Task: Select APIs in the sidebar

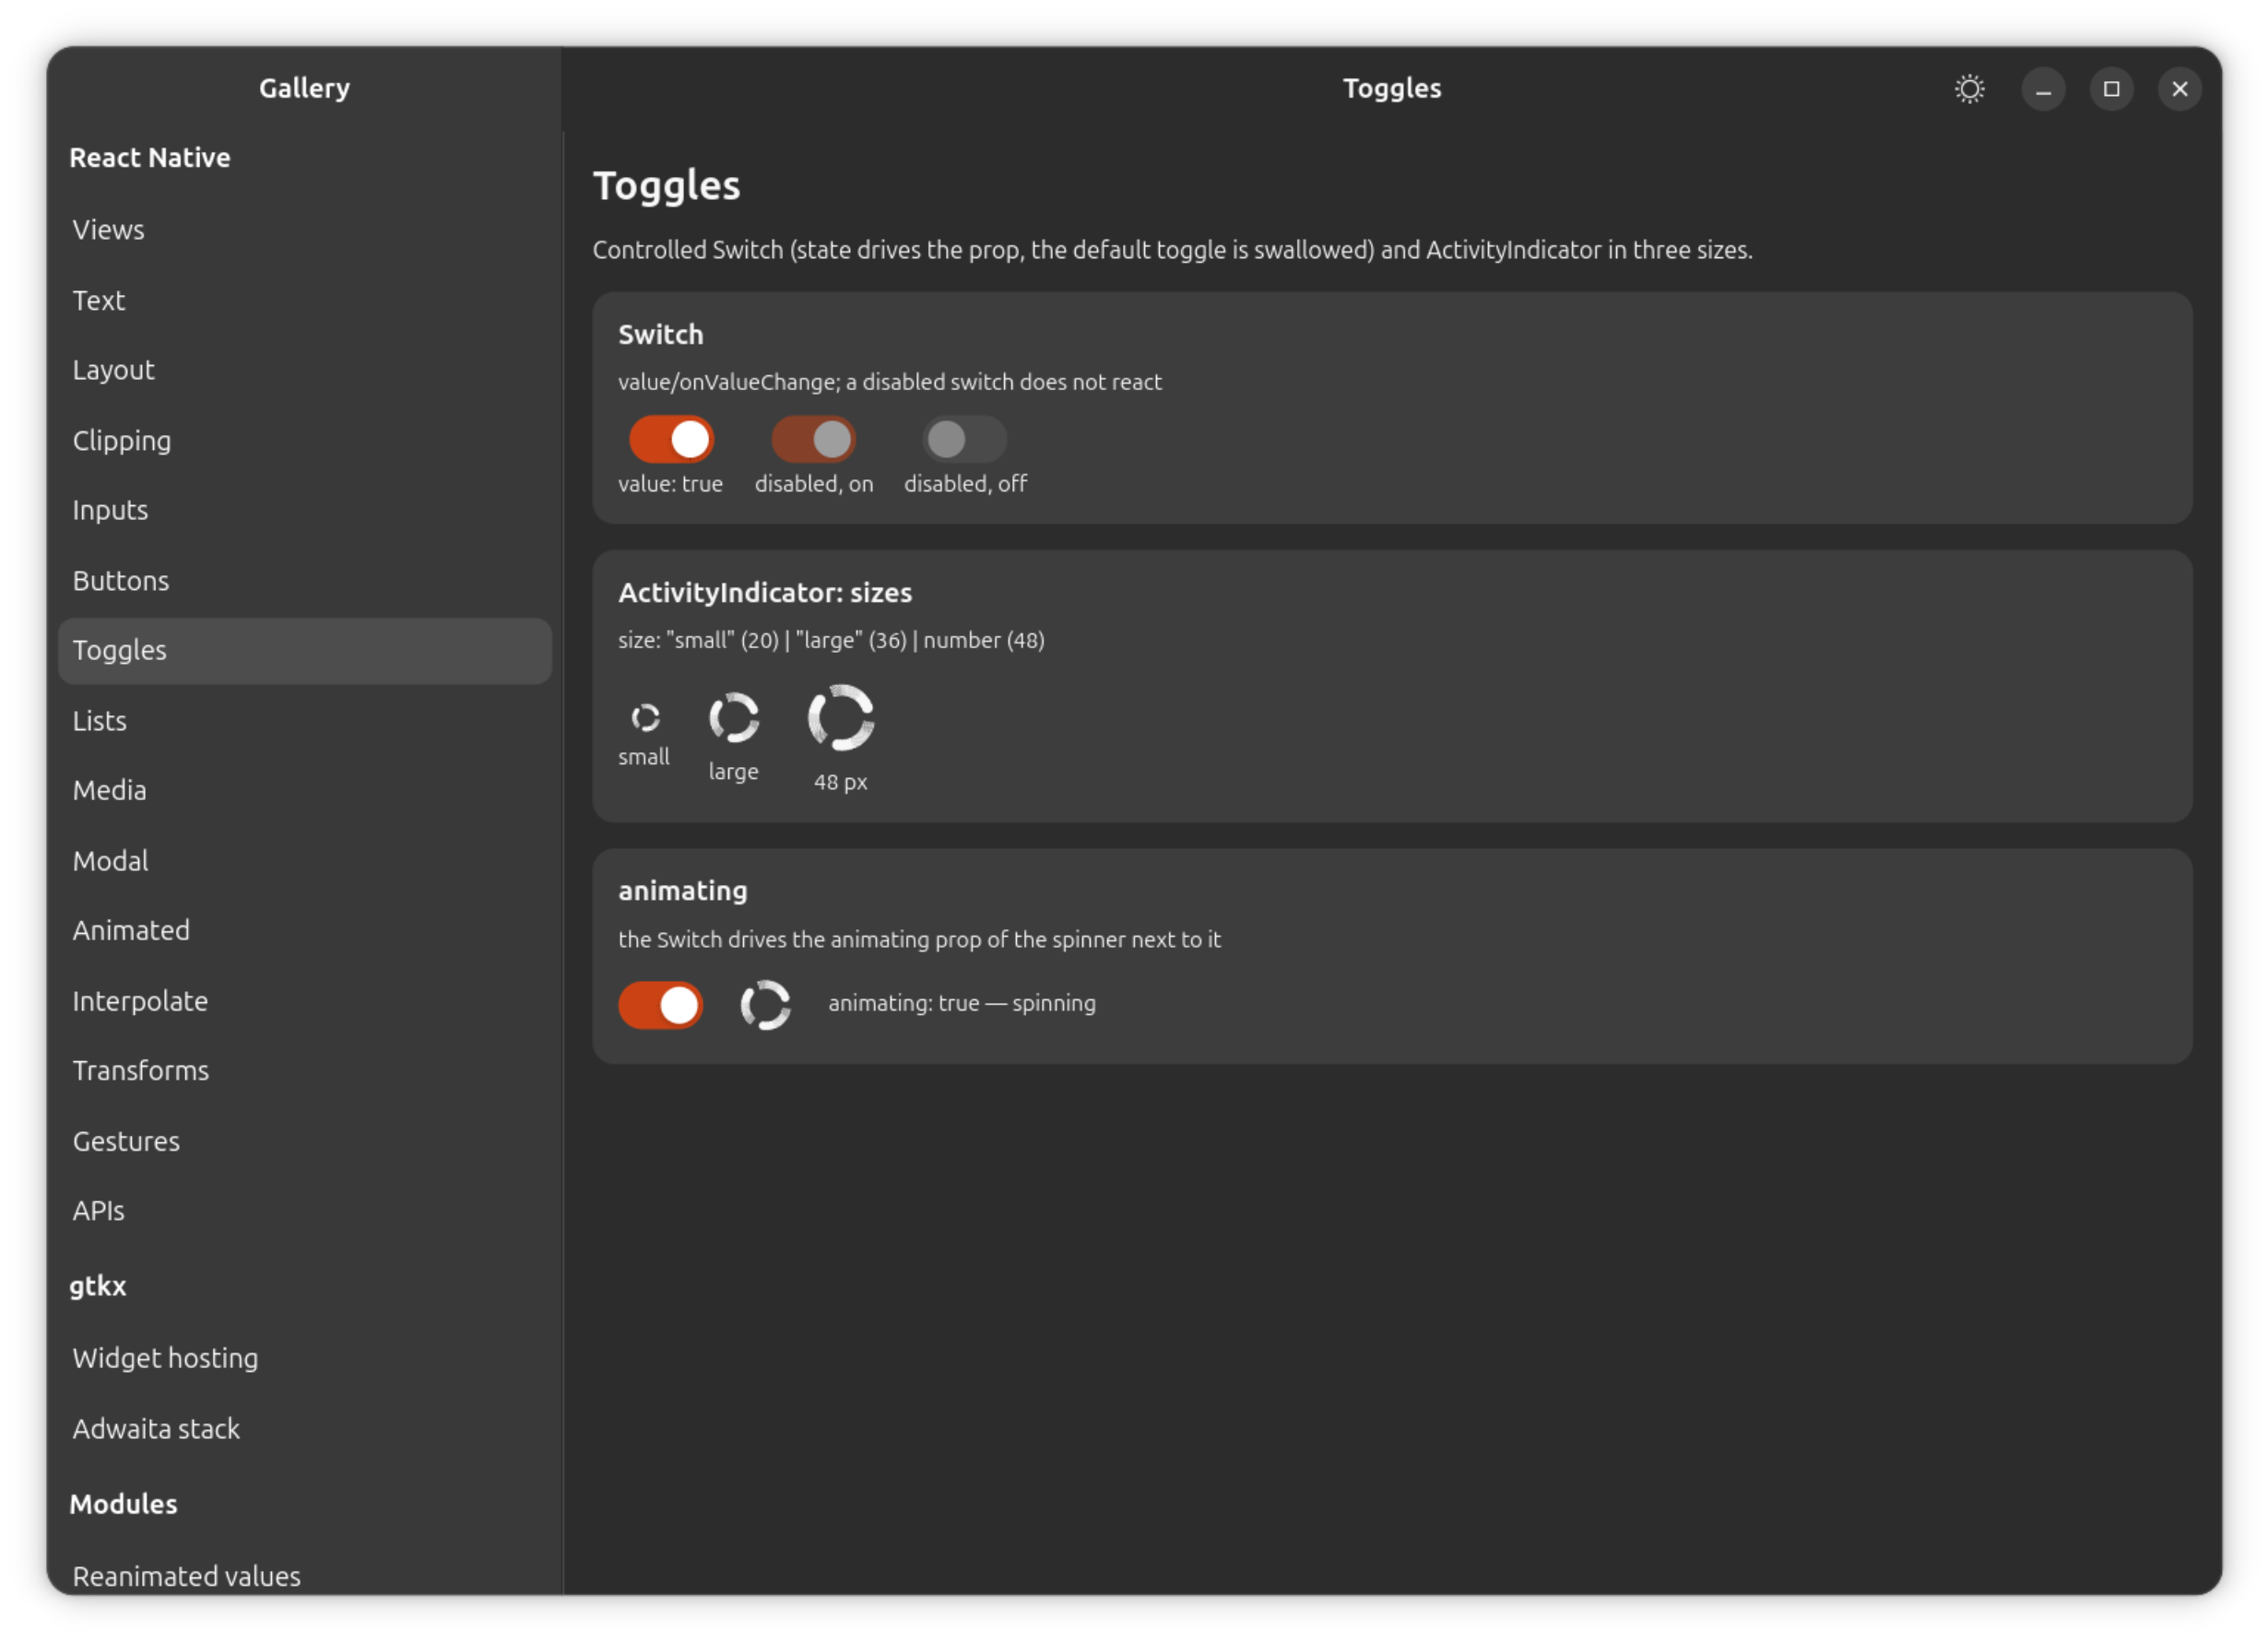Action: tap(305, 1210)
